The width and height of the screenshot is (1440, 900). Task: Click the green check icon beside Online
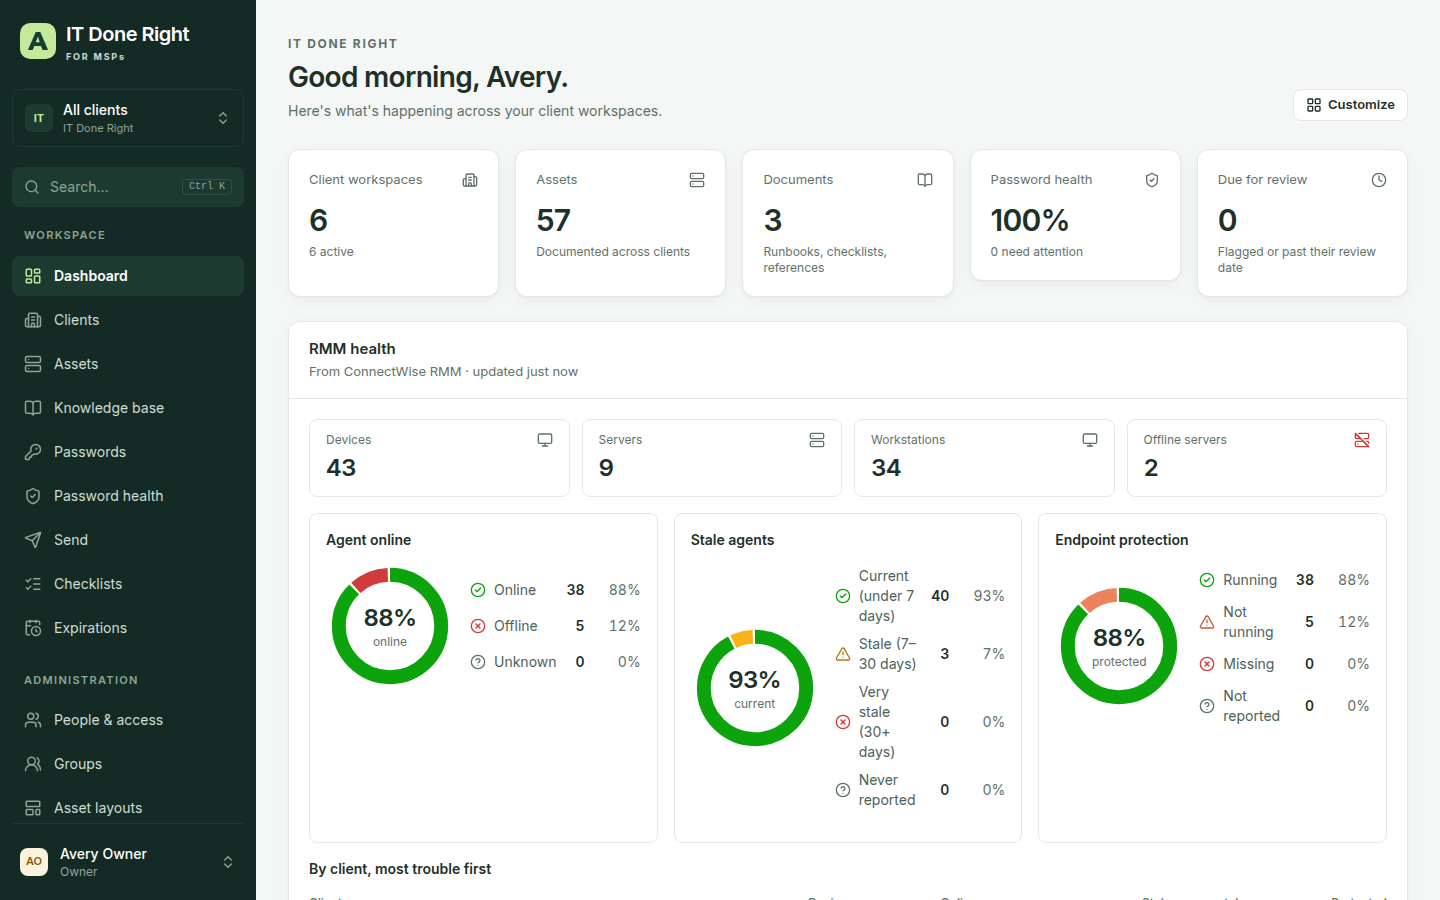(x=478, y=590)
